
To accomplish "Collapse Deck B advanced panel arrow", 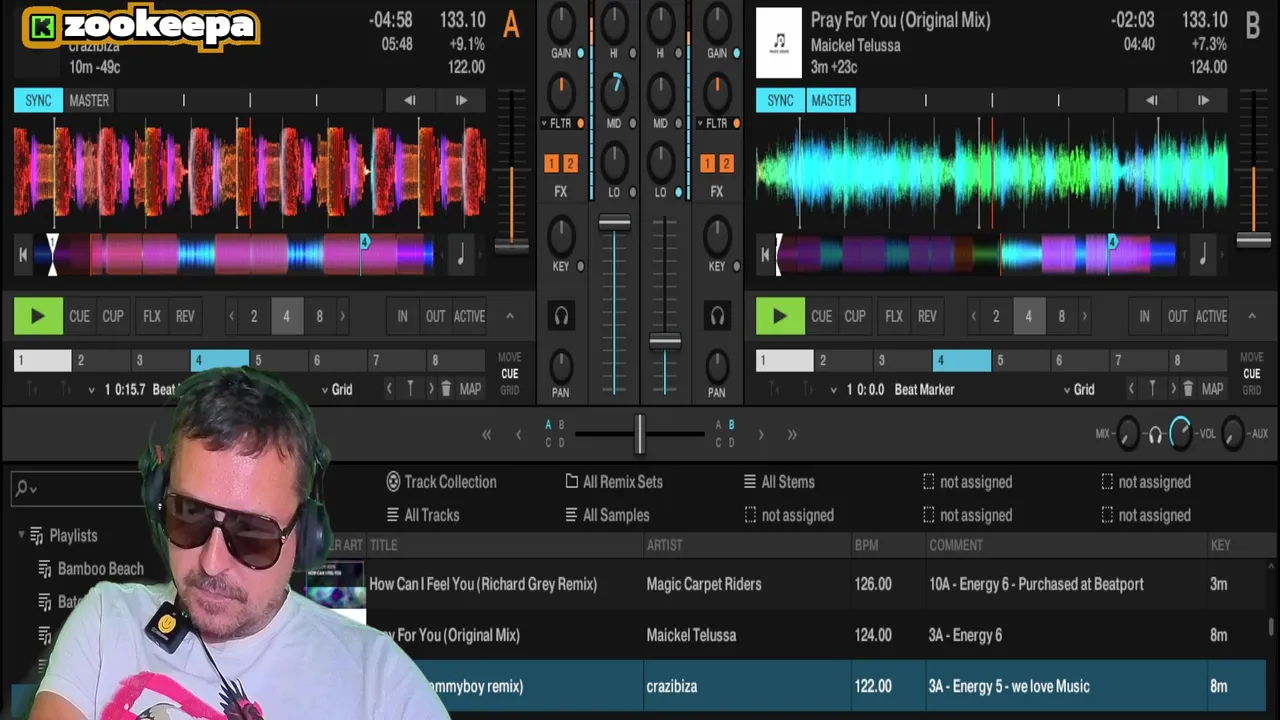I will (x=1251, y=316).
